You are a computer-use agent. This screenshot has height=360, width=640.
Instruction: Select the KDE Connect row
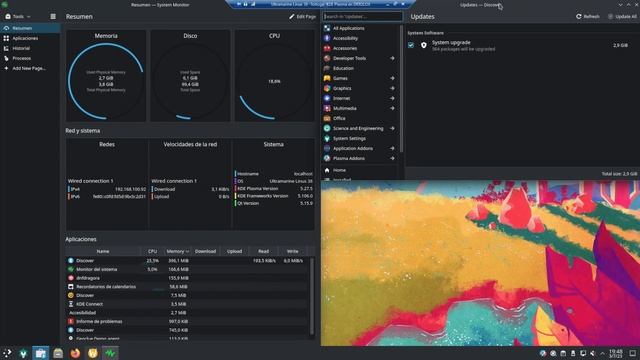click(x=187, y=304)
